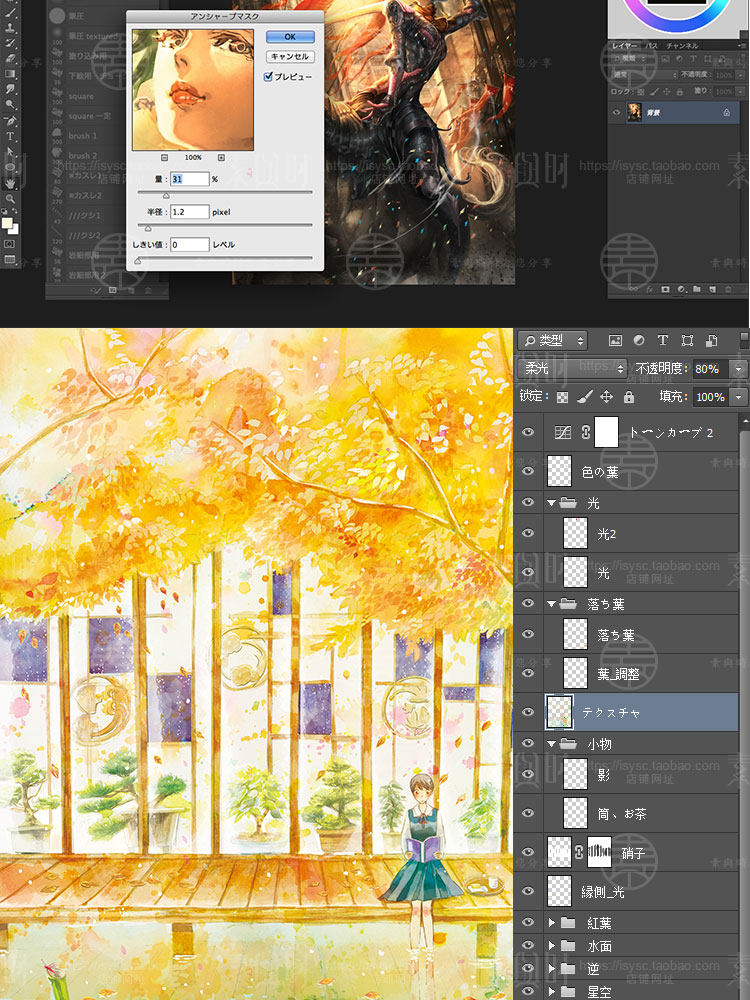
Task: Select the Gradient tool in toolbar
Action: coord(10,73)
